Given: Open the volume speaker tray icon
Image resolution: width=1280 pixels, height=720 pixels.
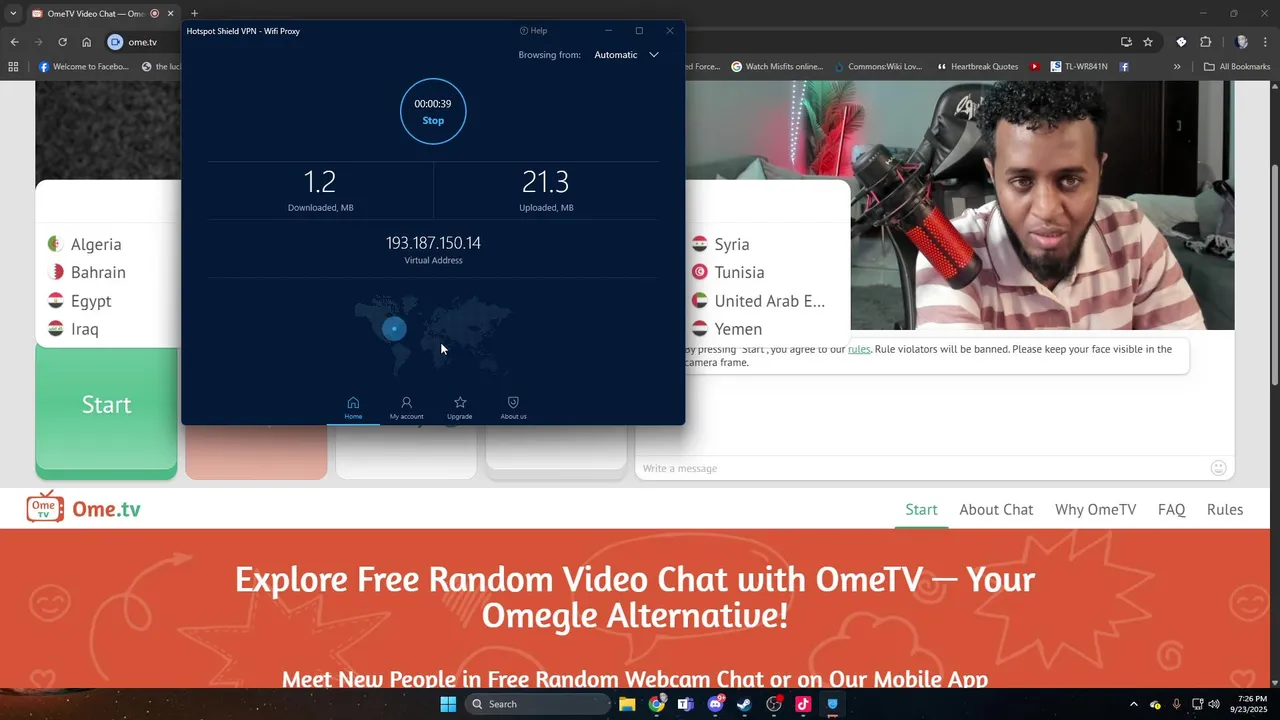Looking at the screenshot, I should pyautogui.click(x=1214, y=704).
